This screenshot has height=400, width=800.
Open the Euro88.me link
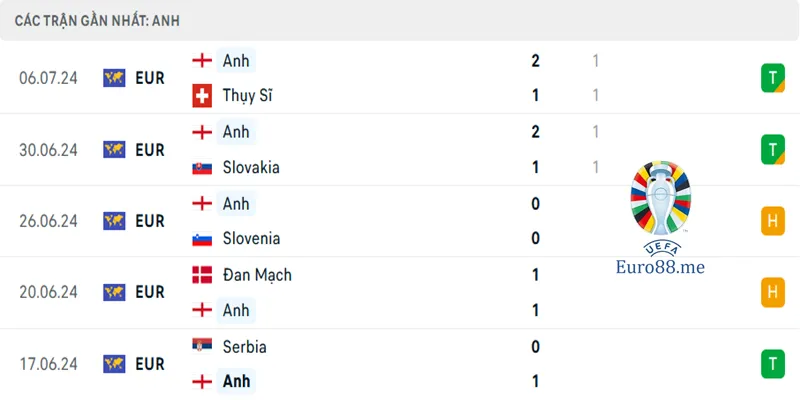[660, 266]
